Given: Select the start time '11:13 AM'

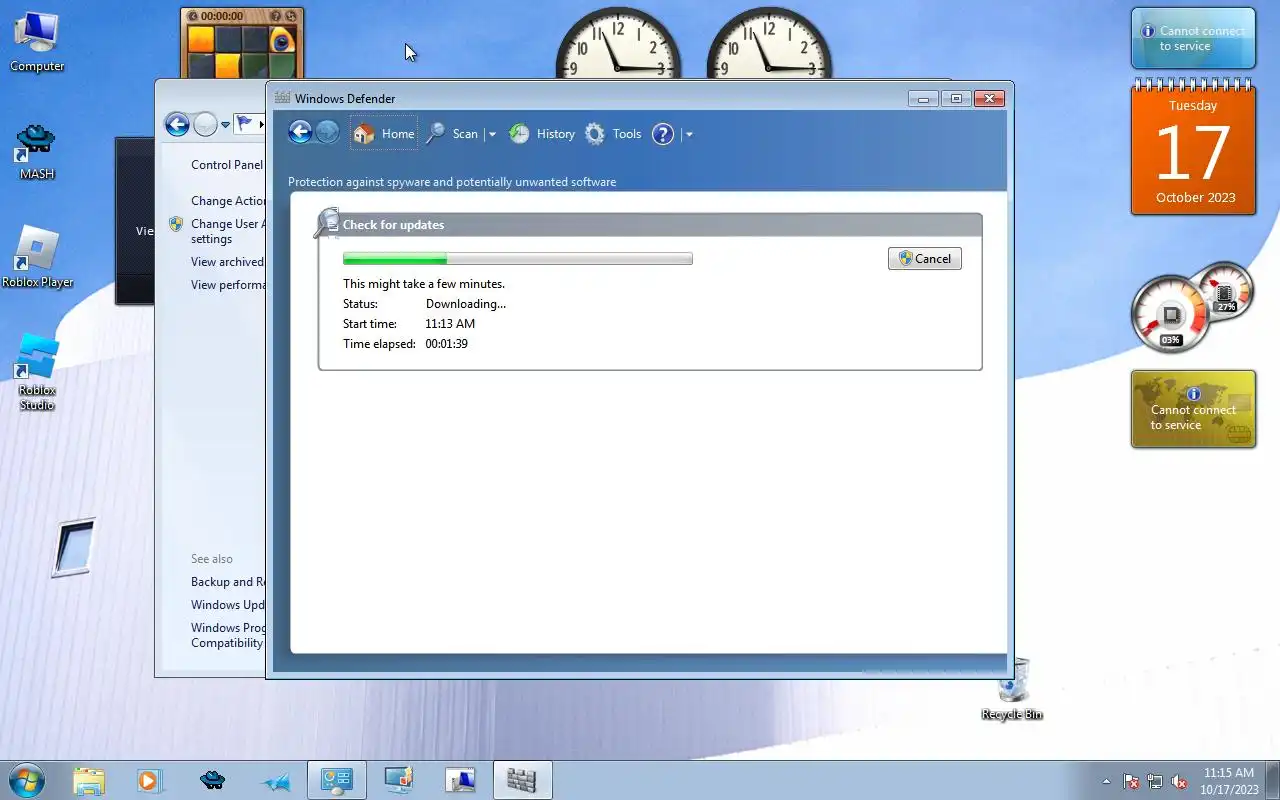Looking at the screenshot, I should point(450,324).
